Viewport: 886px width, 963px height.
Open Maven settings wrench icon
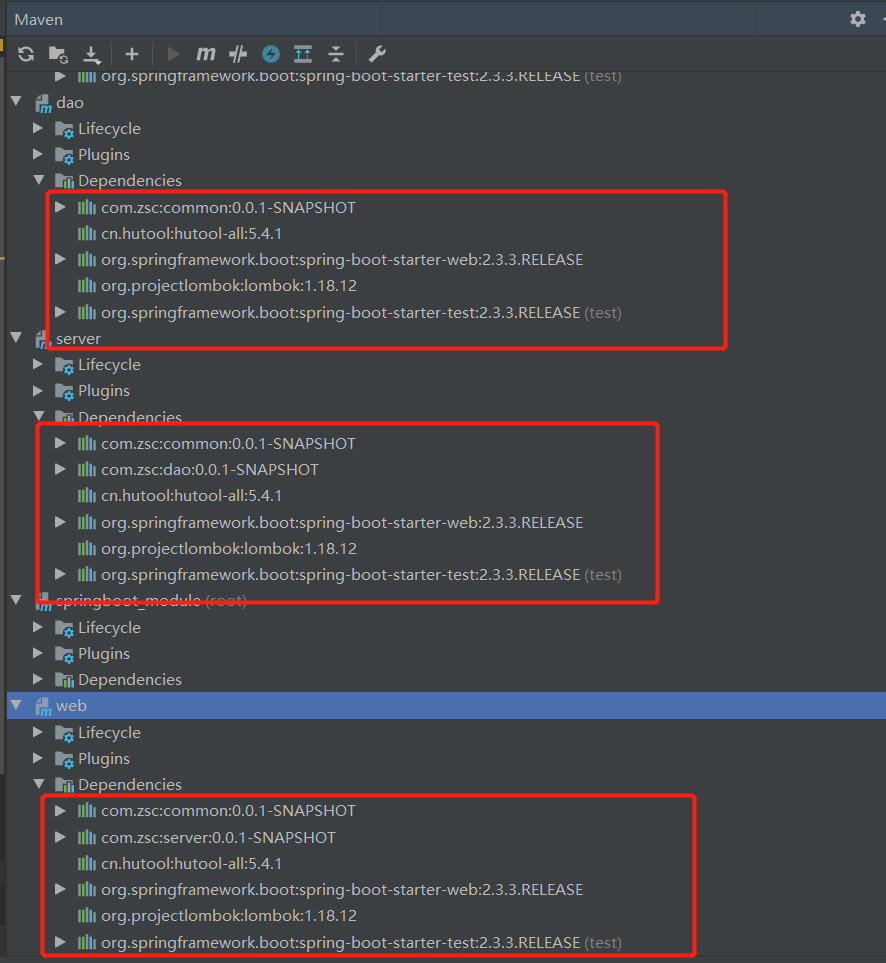click(x=377, y=54)
